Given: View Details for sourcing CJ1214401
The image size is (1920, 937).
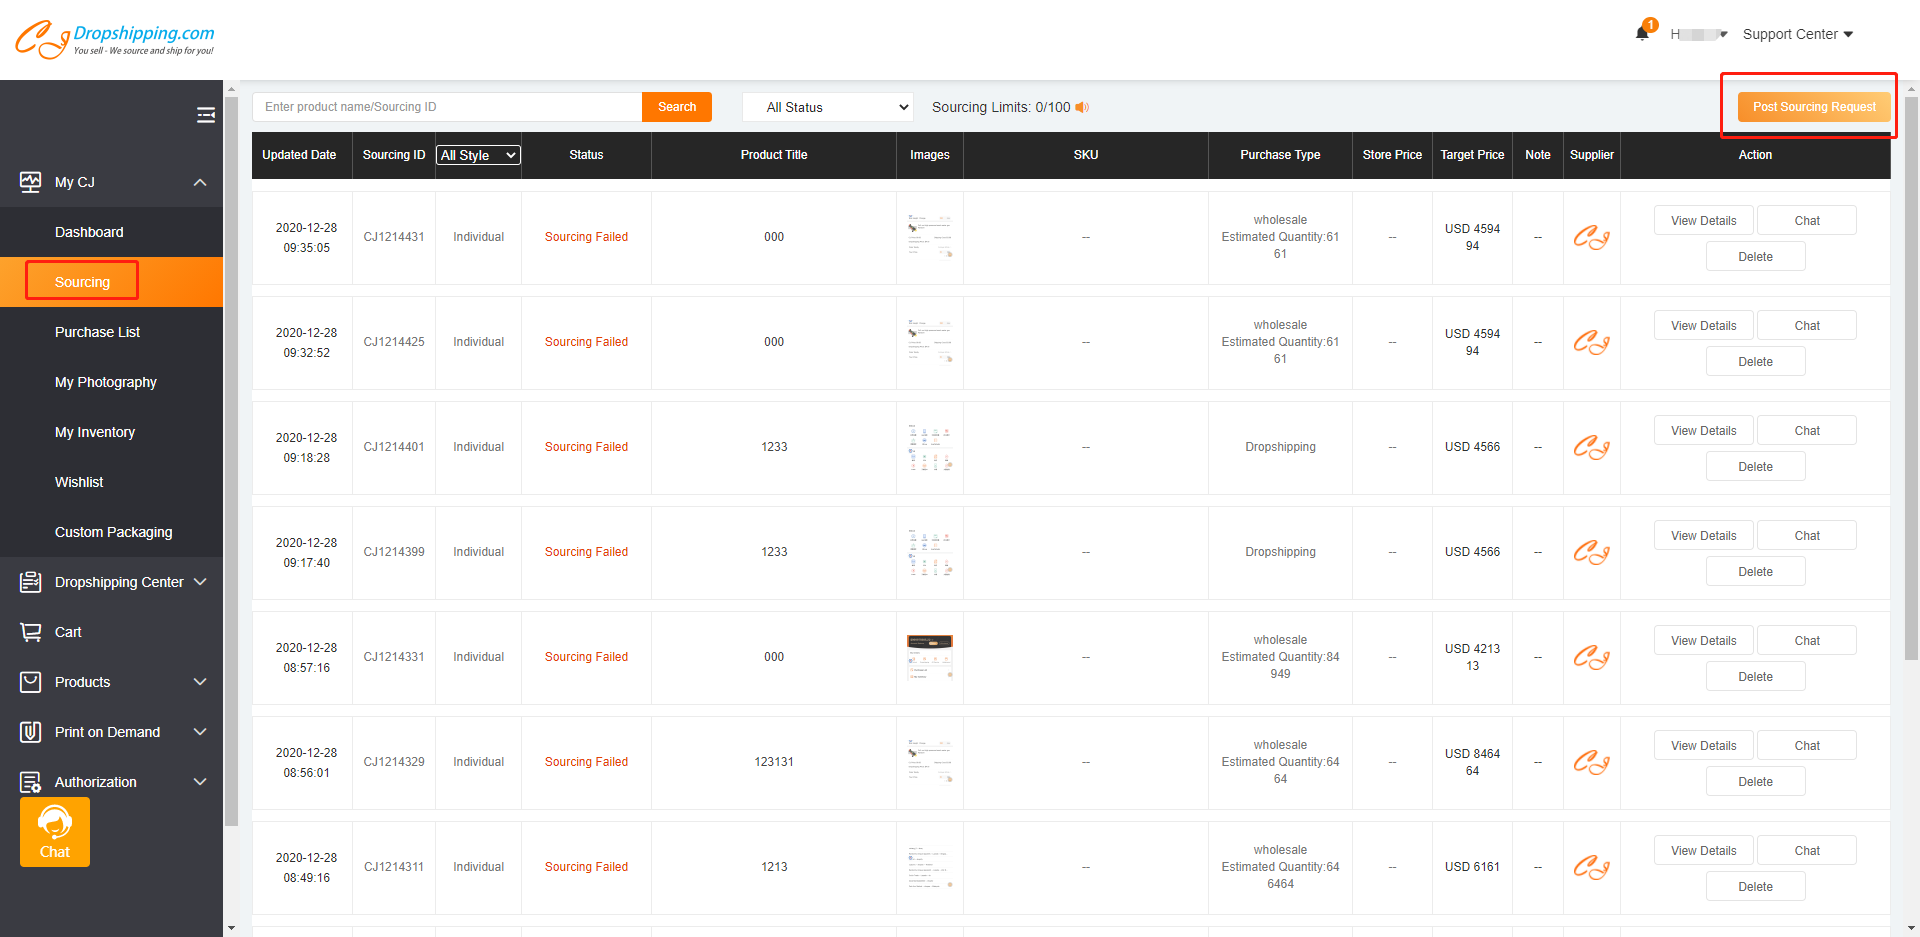Looking at the screenshot, I should click(1703, 431).
